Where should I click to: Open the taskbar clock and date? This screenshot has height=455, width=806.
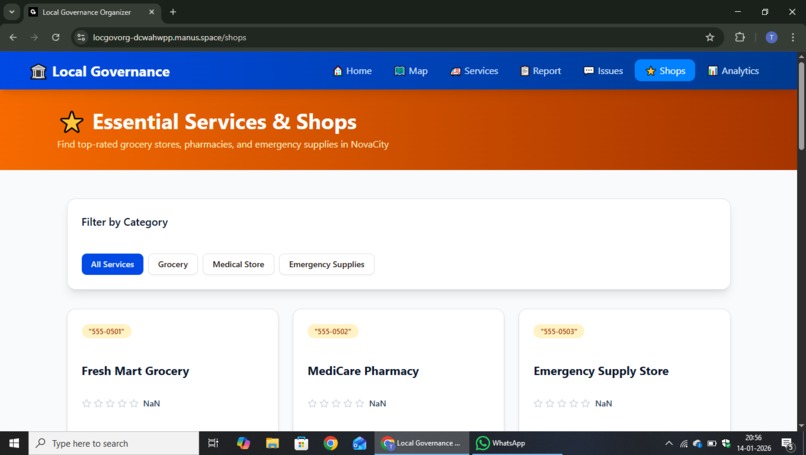point(753,443)
